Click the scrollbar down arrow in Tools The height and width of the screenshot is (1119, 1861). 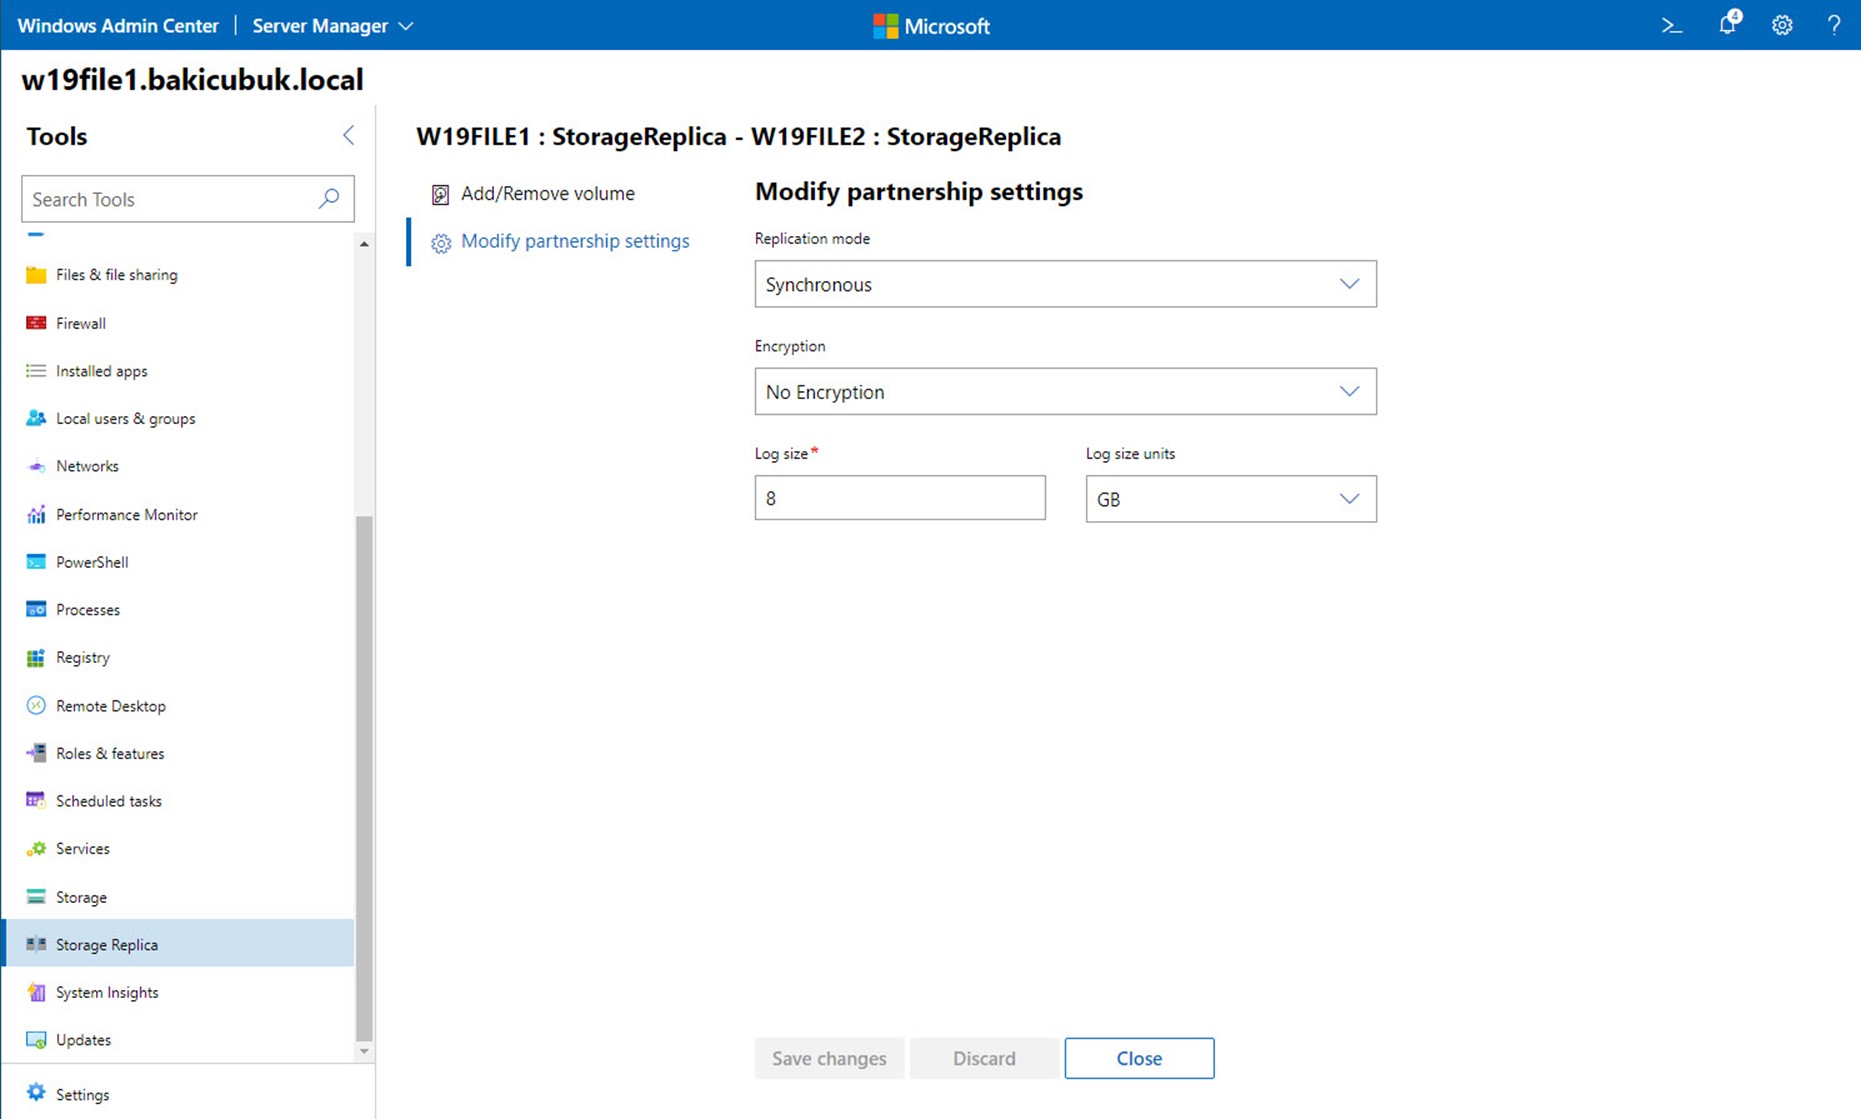[x=364, y=1051]
